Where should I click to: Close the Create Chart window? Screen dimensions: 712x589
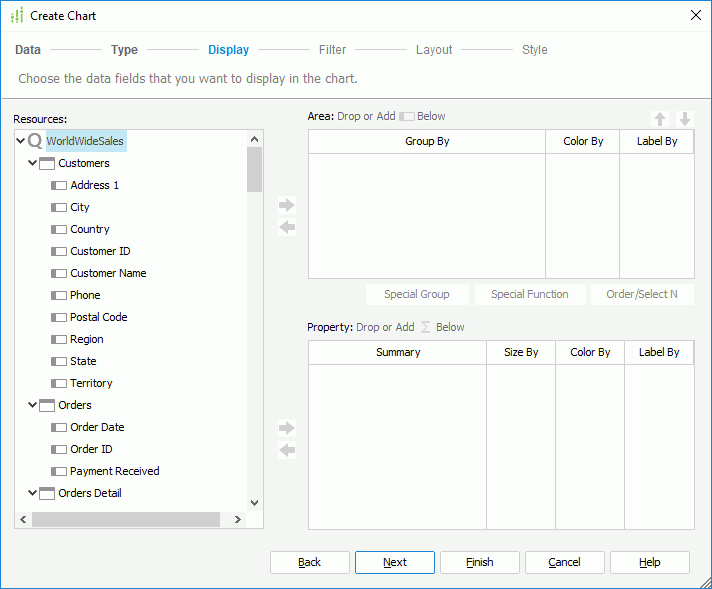point(695,15)
